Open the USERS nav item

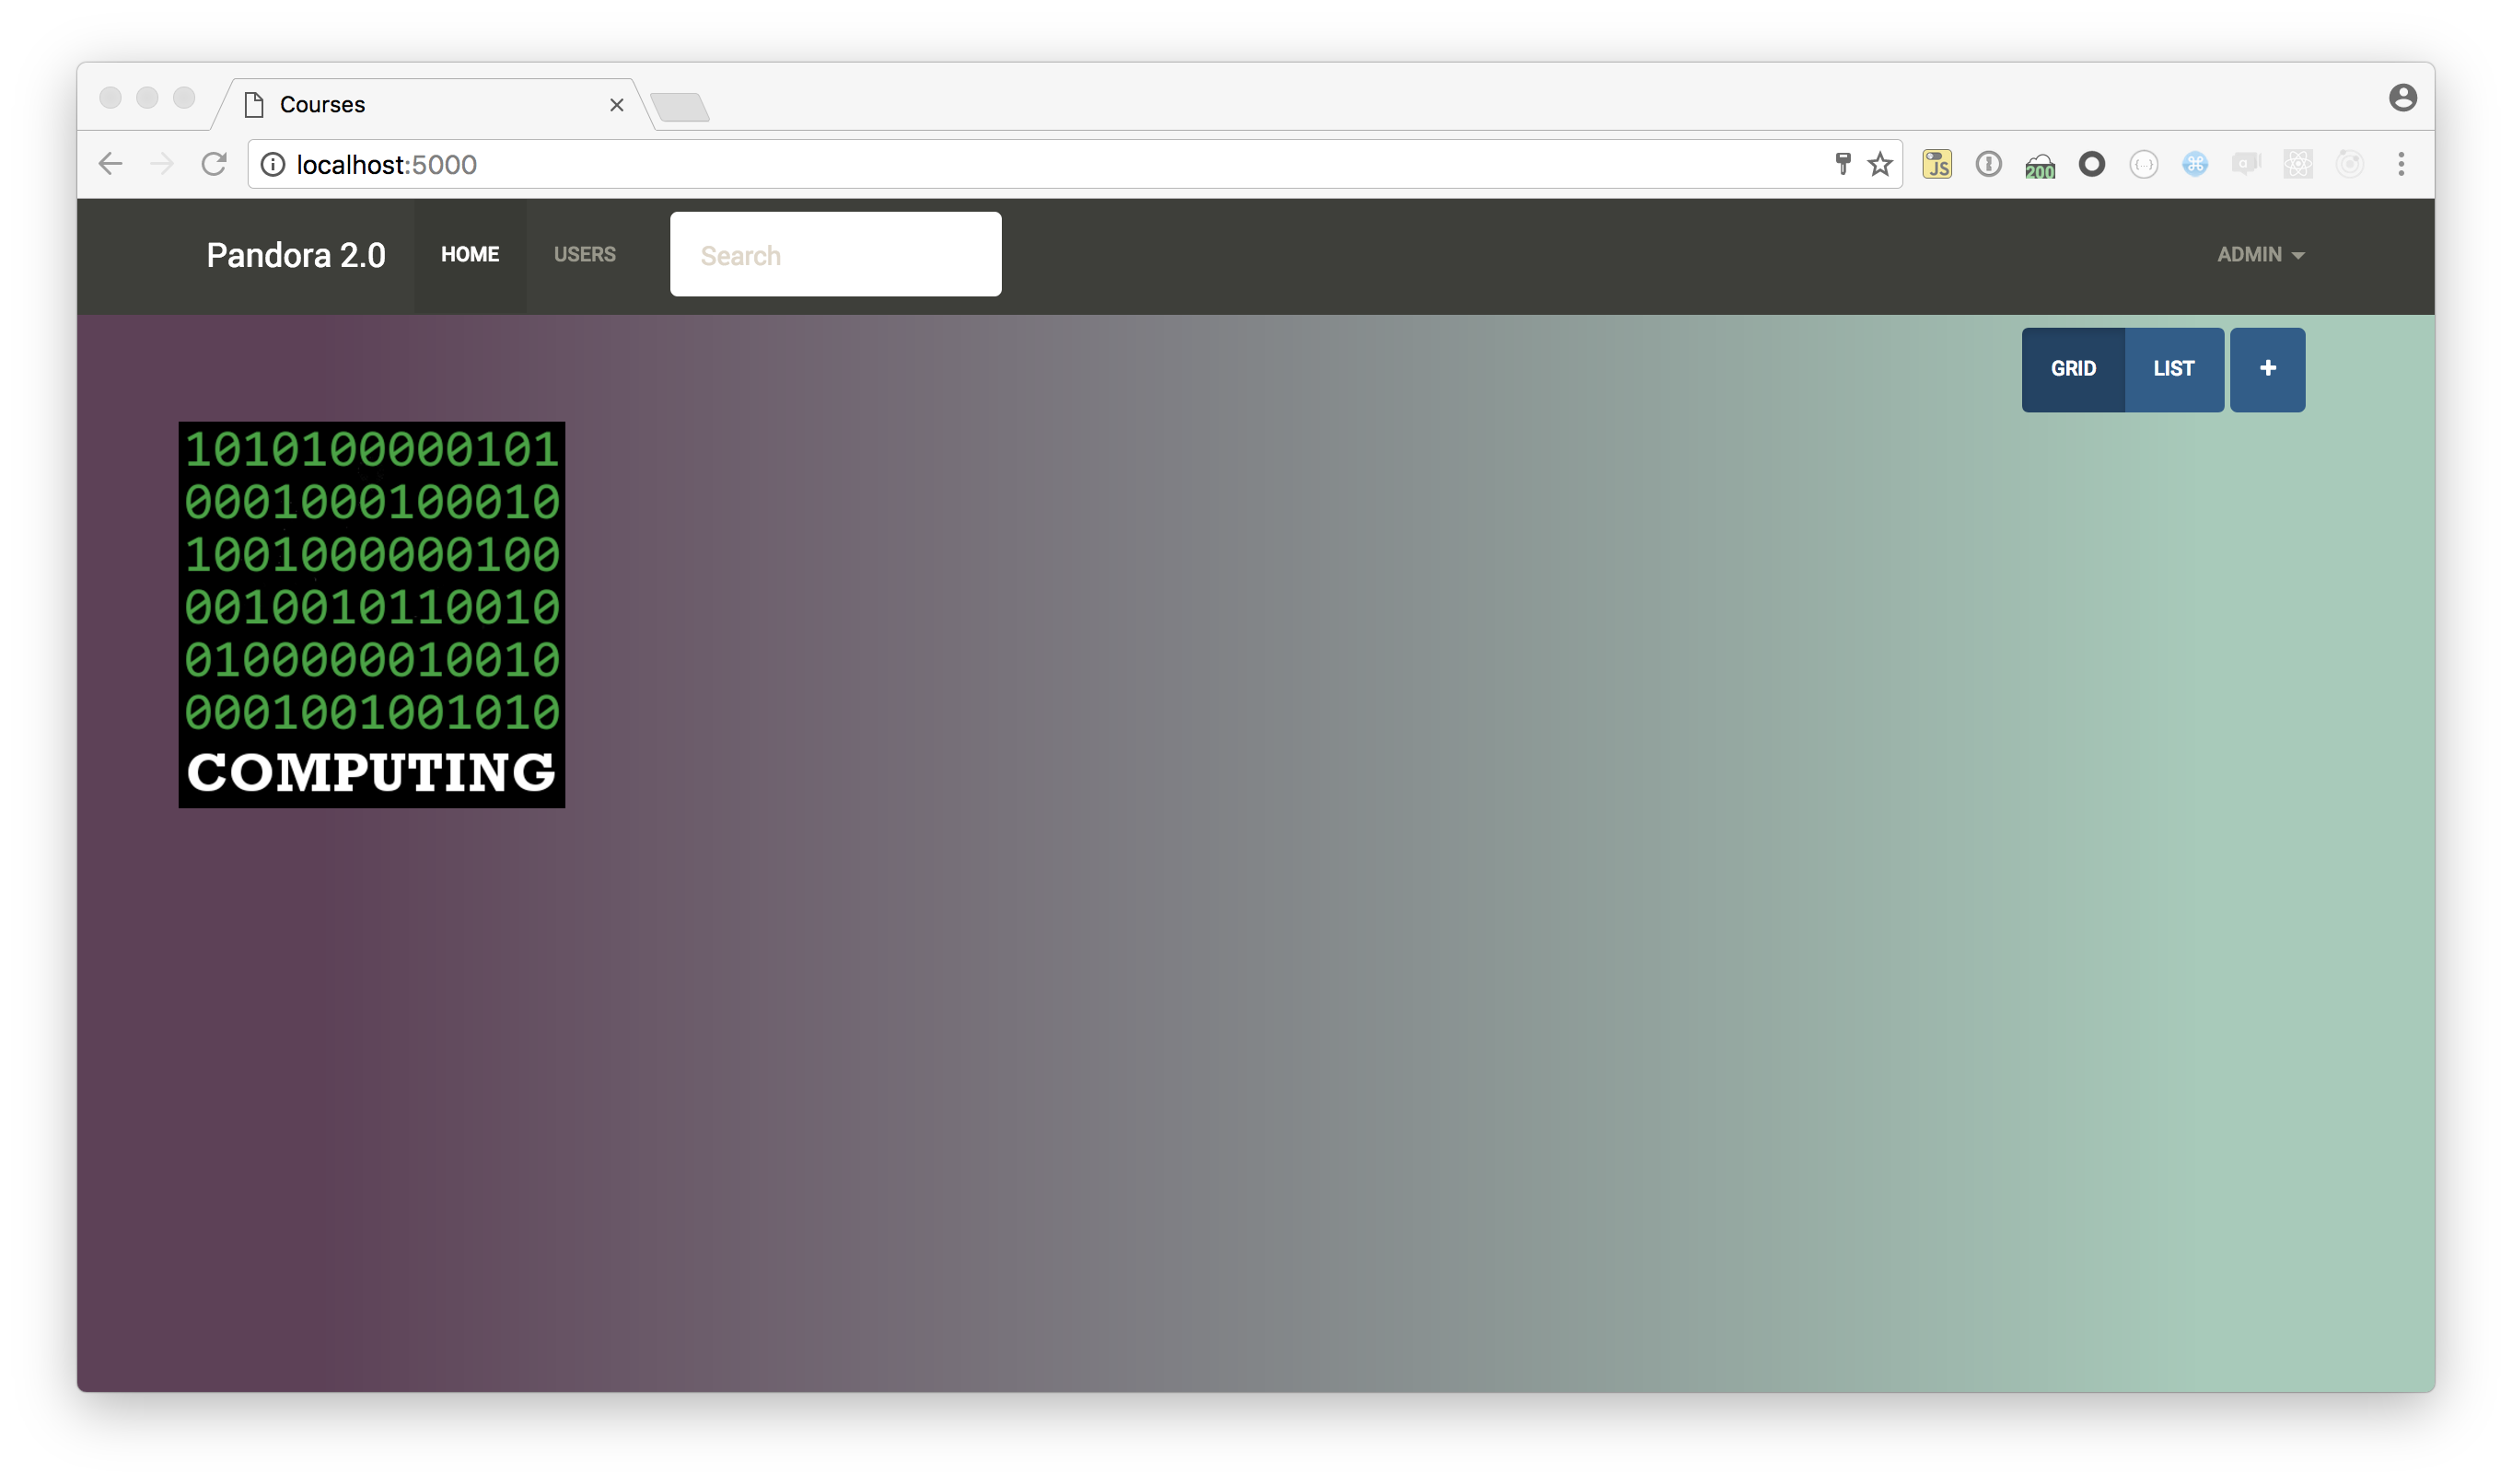585,255
